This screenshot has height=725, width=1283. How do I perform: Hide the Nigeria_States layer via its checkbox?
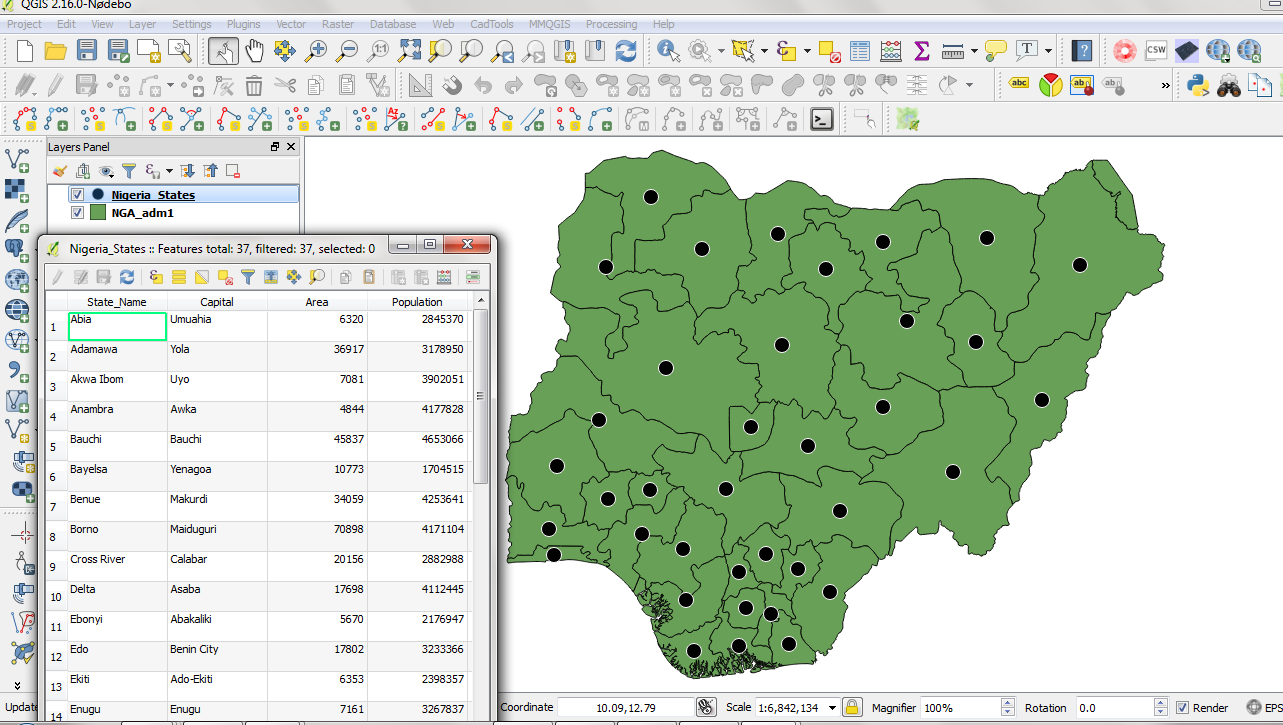77,194
